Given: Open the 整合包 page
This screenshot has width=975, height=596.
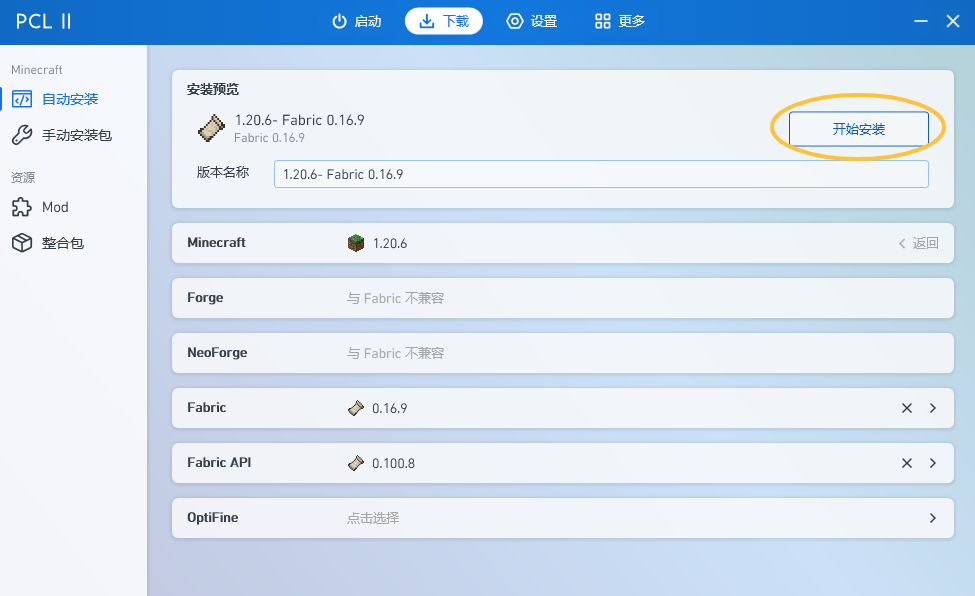Looking at the screenshot, I should pos(73,243).
